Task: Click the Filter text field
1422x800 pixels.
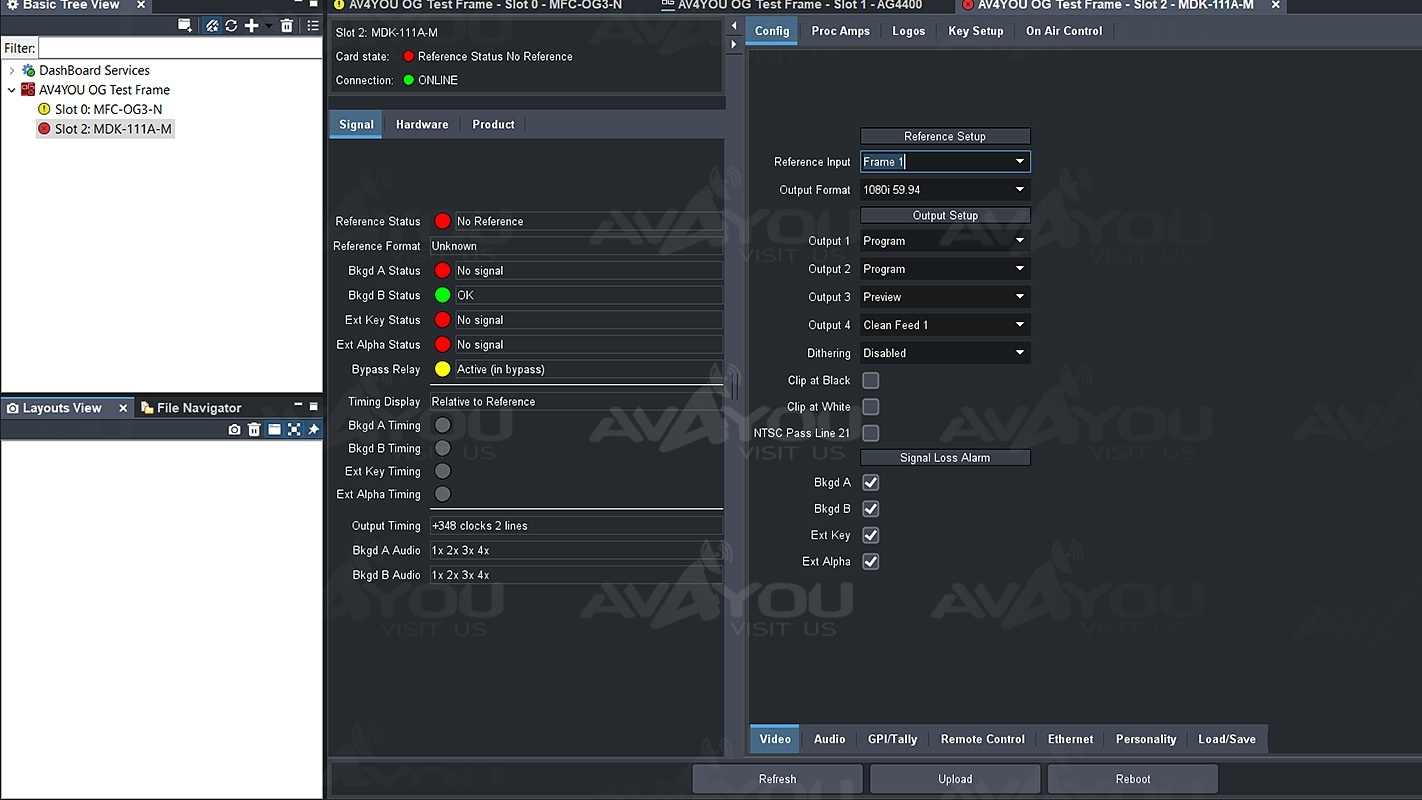Action: point(179,48)
